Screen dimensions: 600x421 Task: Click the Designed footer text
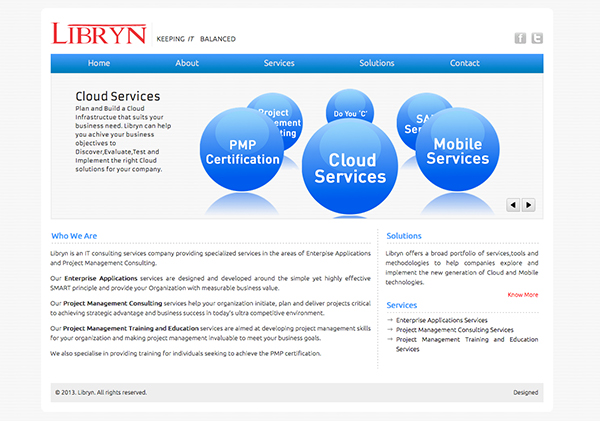tap(525, 392)
